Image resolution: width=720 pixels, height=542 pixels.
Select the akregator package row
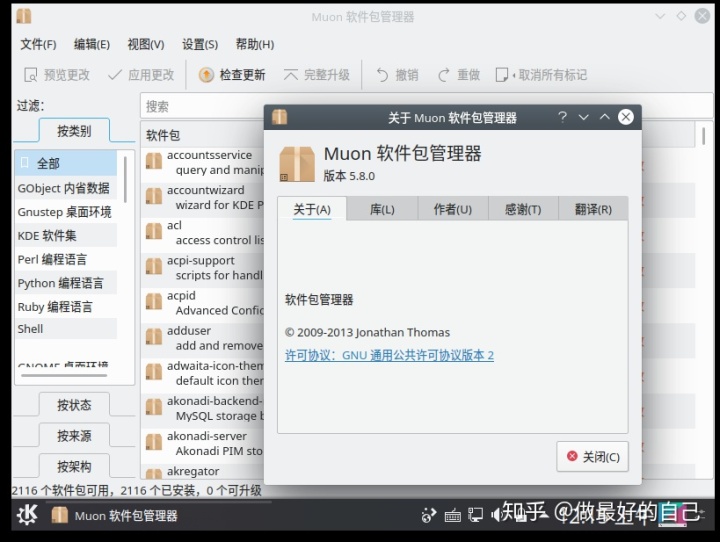[x=202, y=472]
